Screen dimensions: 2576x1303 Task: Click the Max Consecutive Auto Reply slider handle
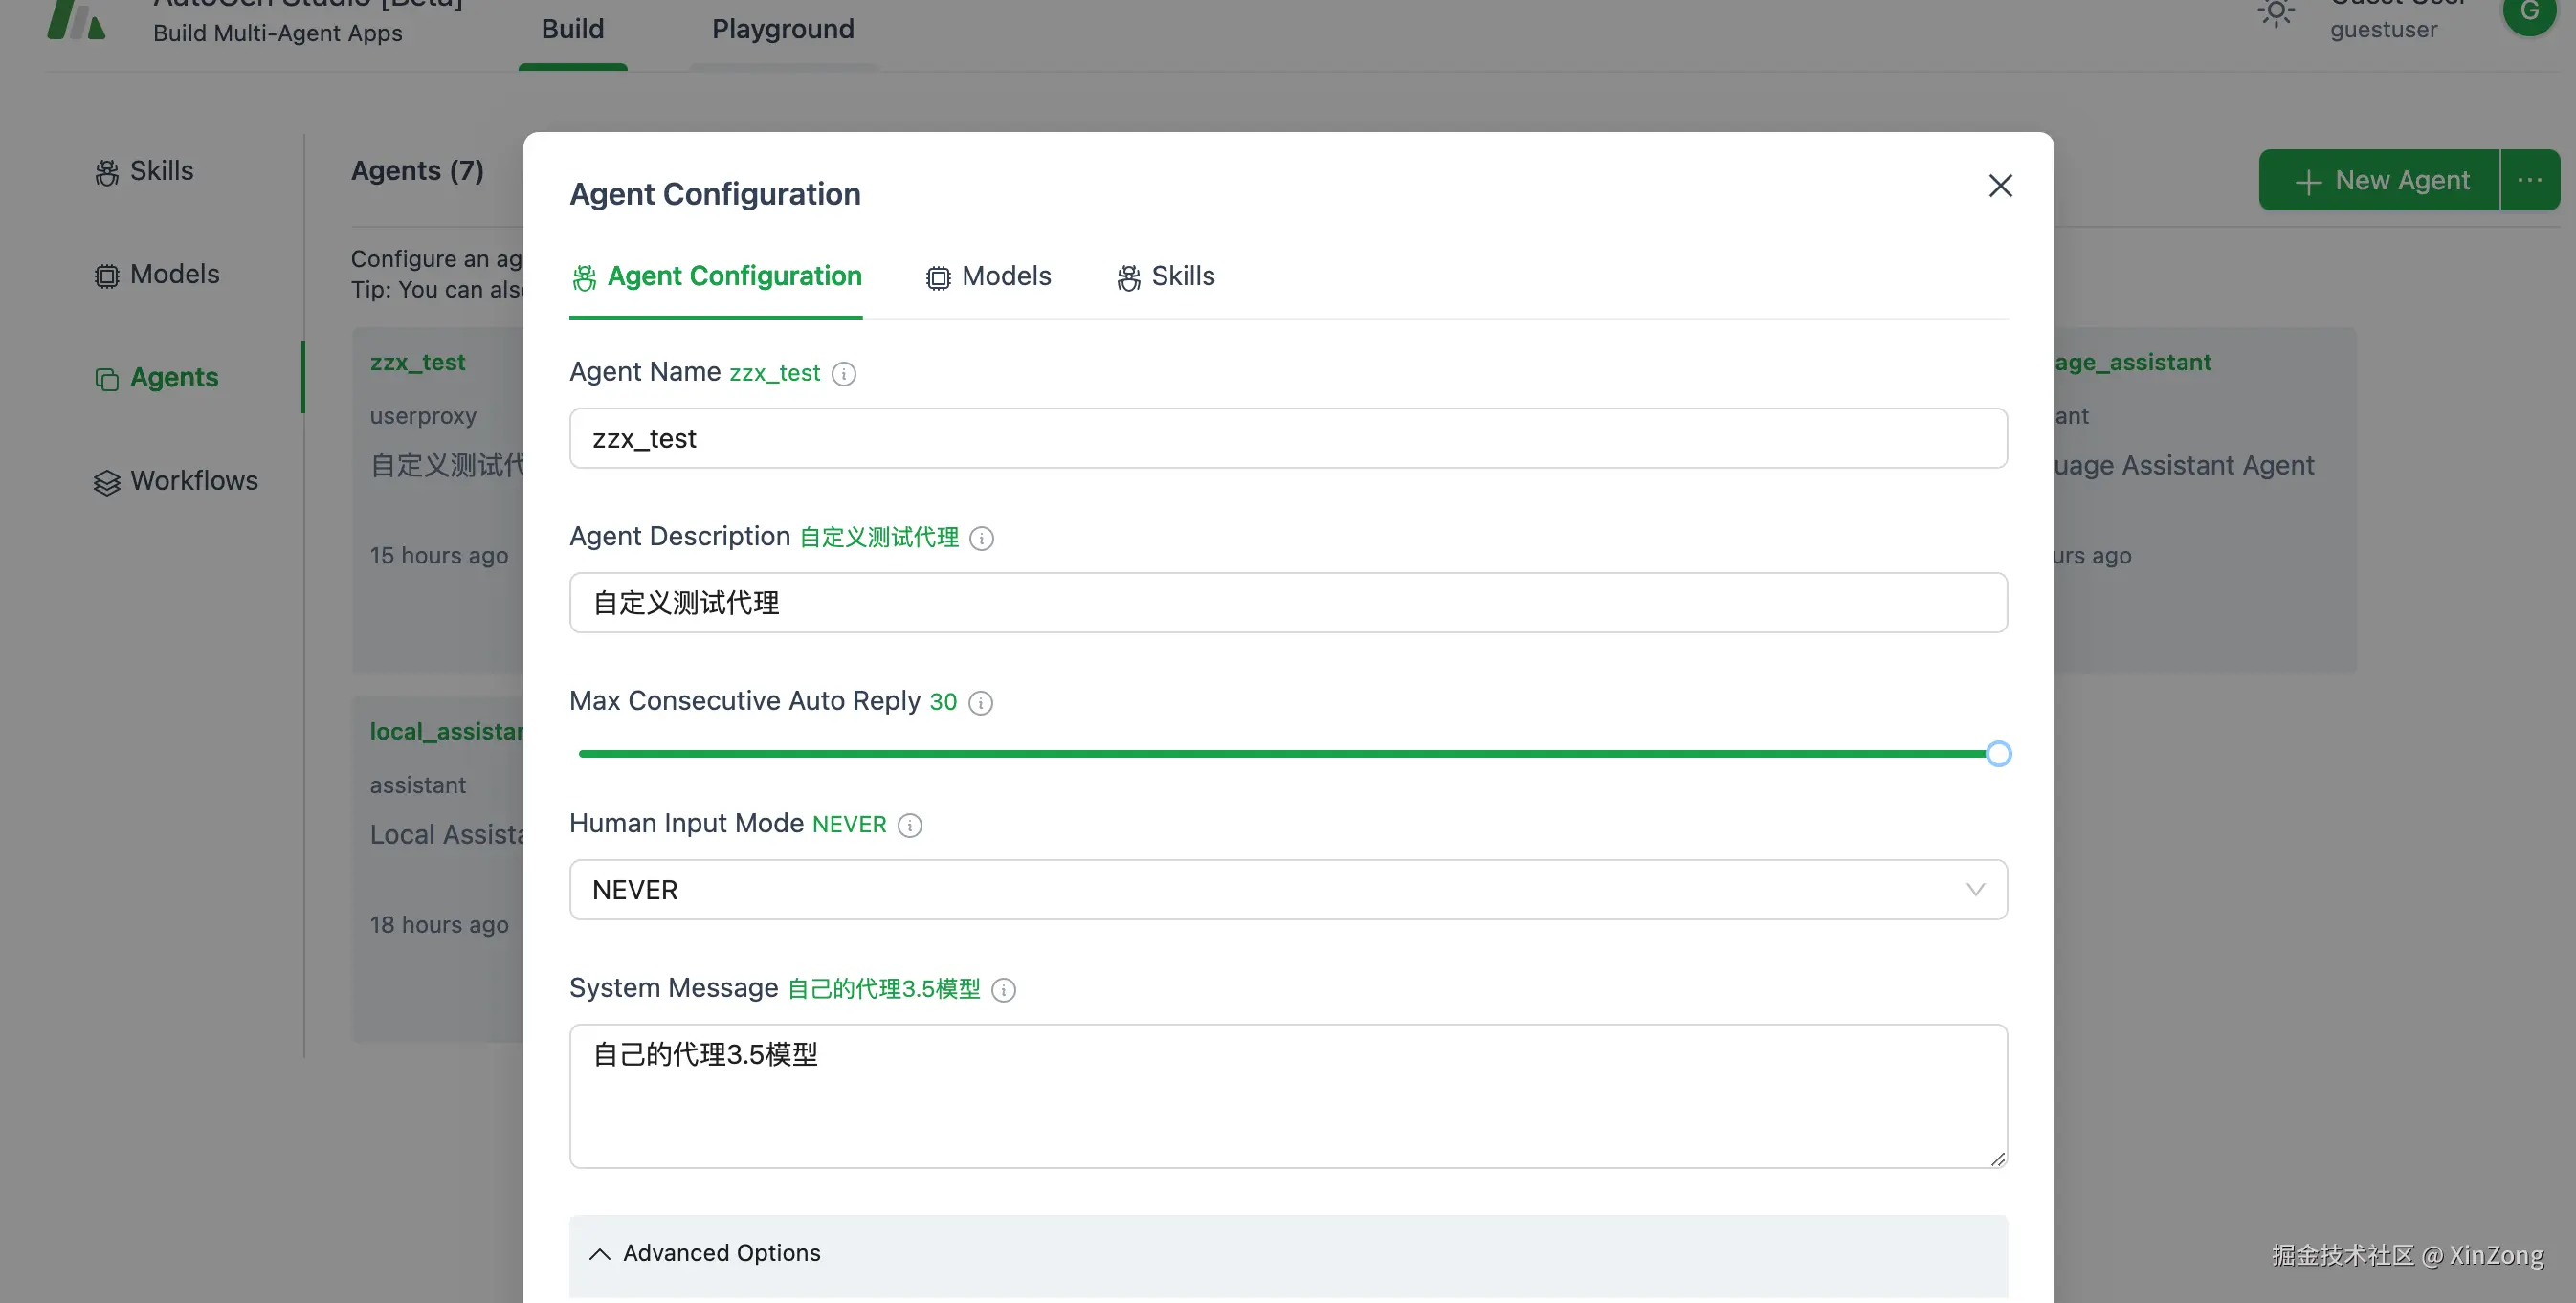click(1997, 754)
